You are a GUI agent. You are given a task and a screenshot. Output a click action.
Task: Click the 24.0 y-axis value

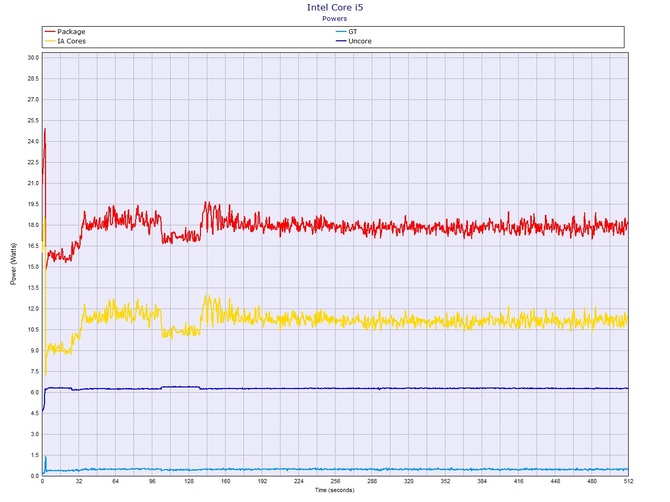click(33, 141)
